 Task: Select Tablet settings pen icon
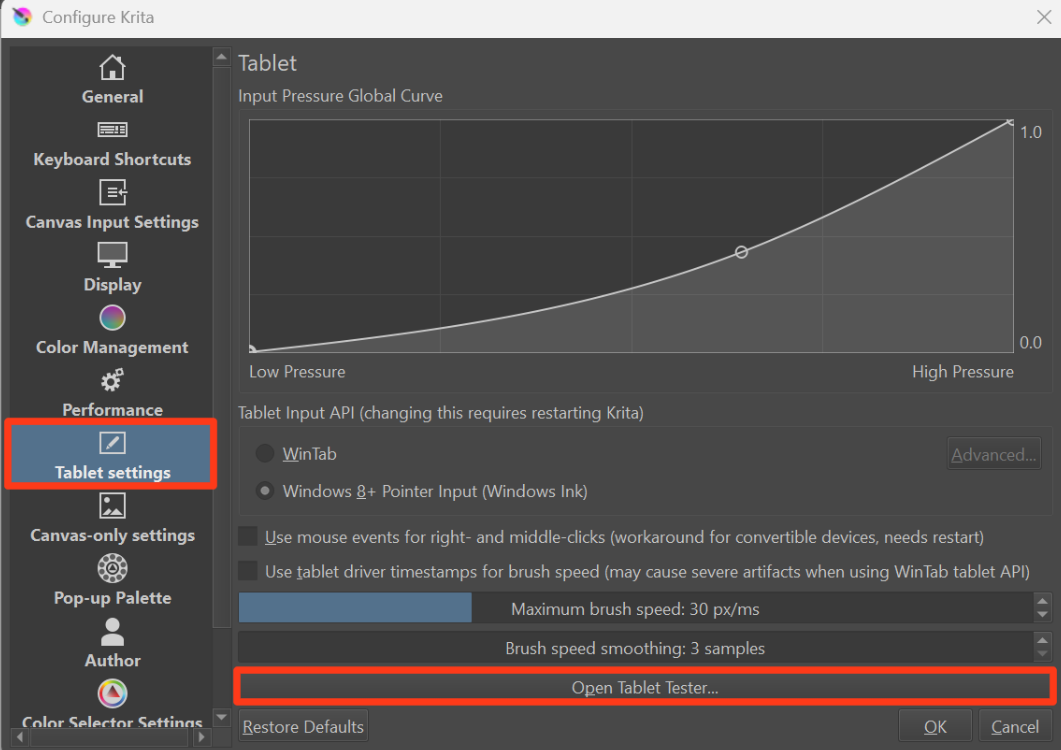pos(112,443)
